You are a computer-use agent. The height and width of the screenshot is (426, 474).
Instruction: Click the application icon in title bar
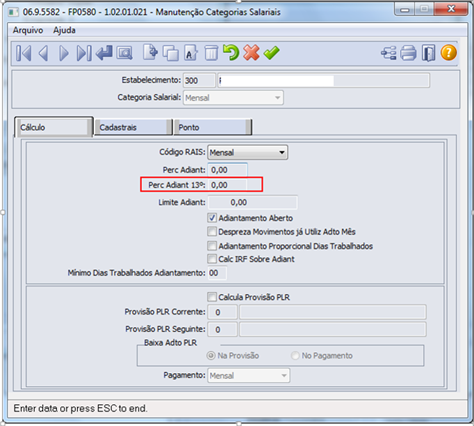click(13, 12)
